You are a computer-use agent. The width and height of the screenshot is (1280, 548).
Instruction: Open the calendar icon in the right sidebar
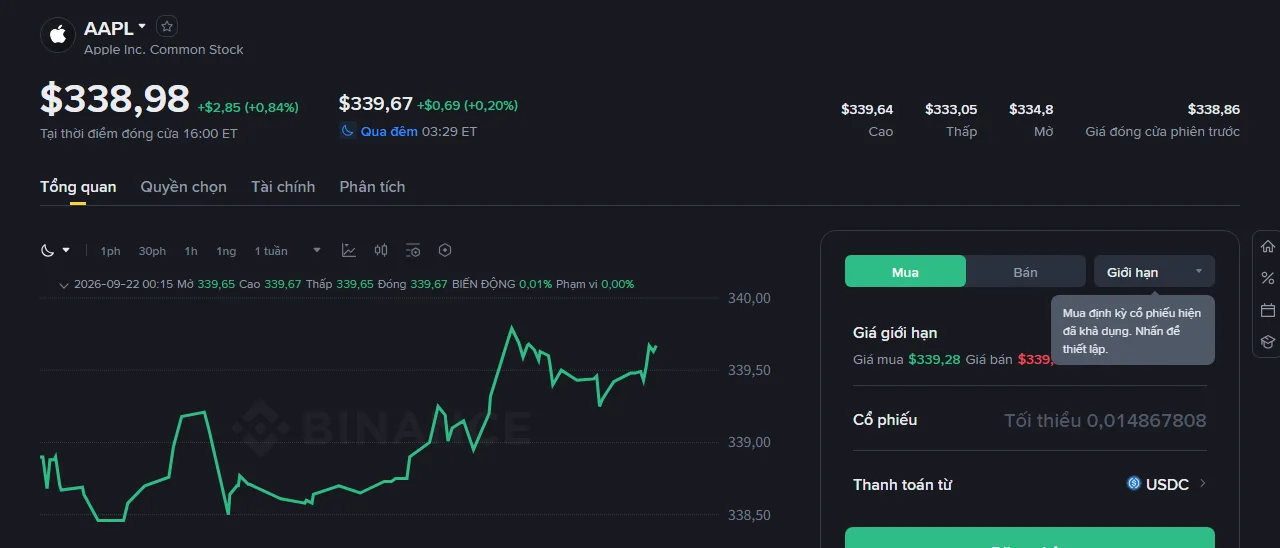(1267, 310)
